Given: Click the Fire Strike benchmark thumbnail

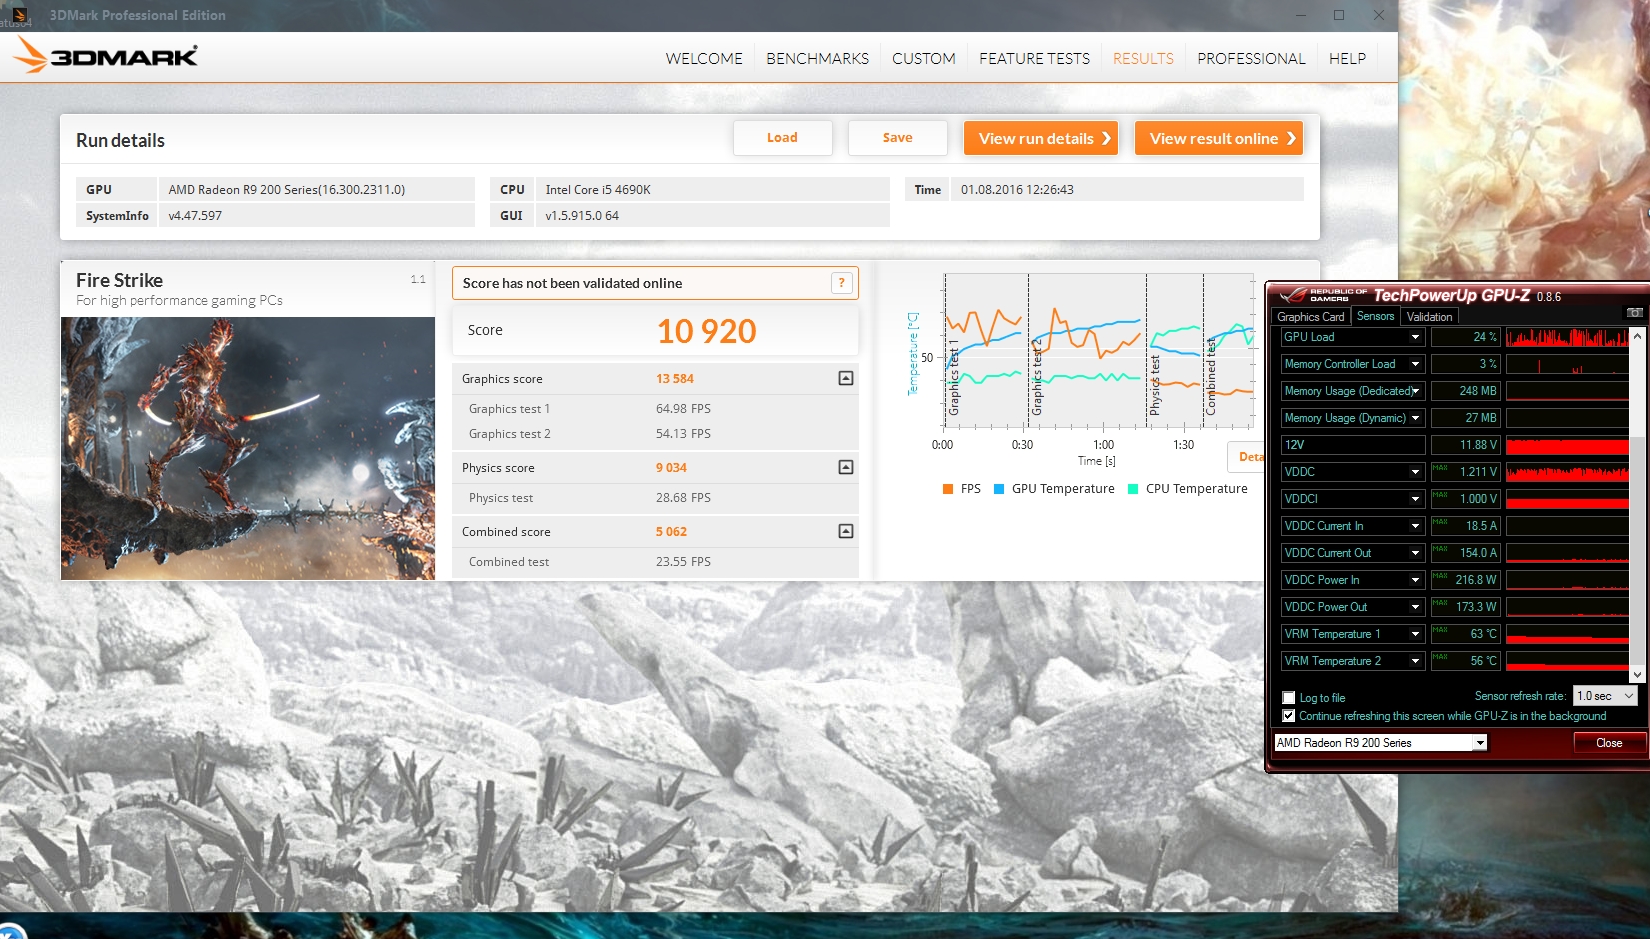Looking at the screenshot, I should point(248,448).
